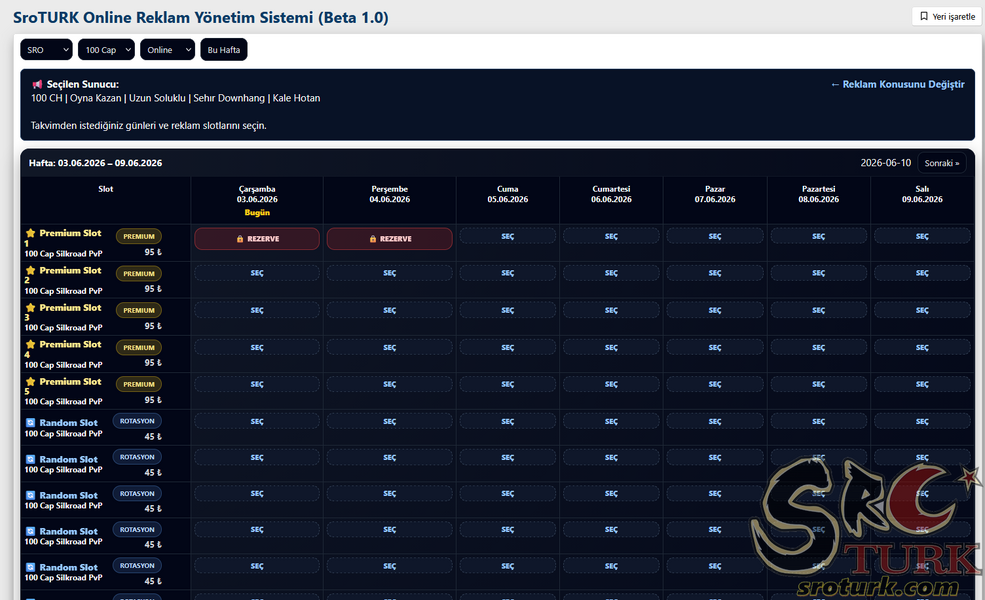Open the 100 Cap dropdown
The height and width of the screenshot is (600, 985).
point(106,50)
